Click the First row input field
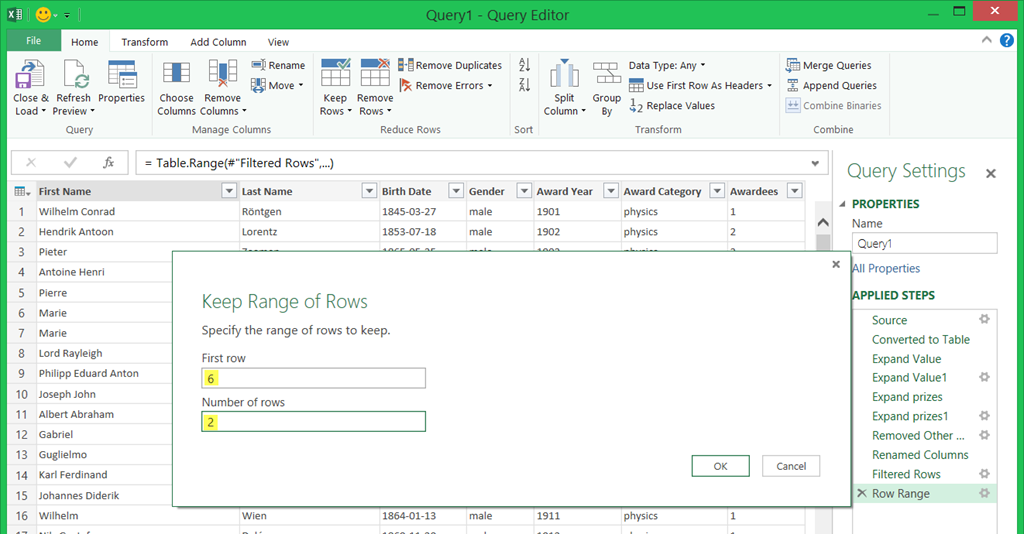The height and width of the screenshot is (534, 1024). [313, 378]
